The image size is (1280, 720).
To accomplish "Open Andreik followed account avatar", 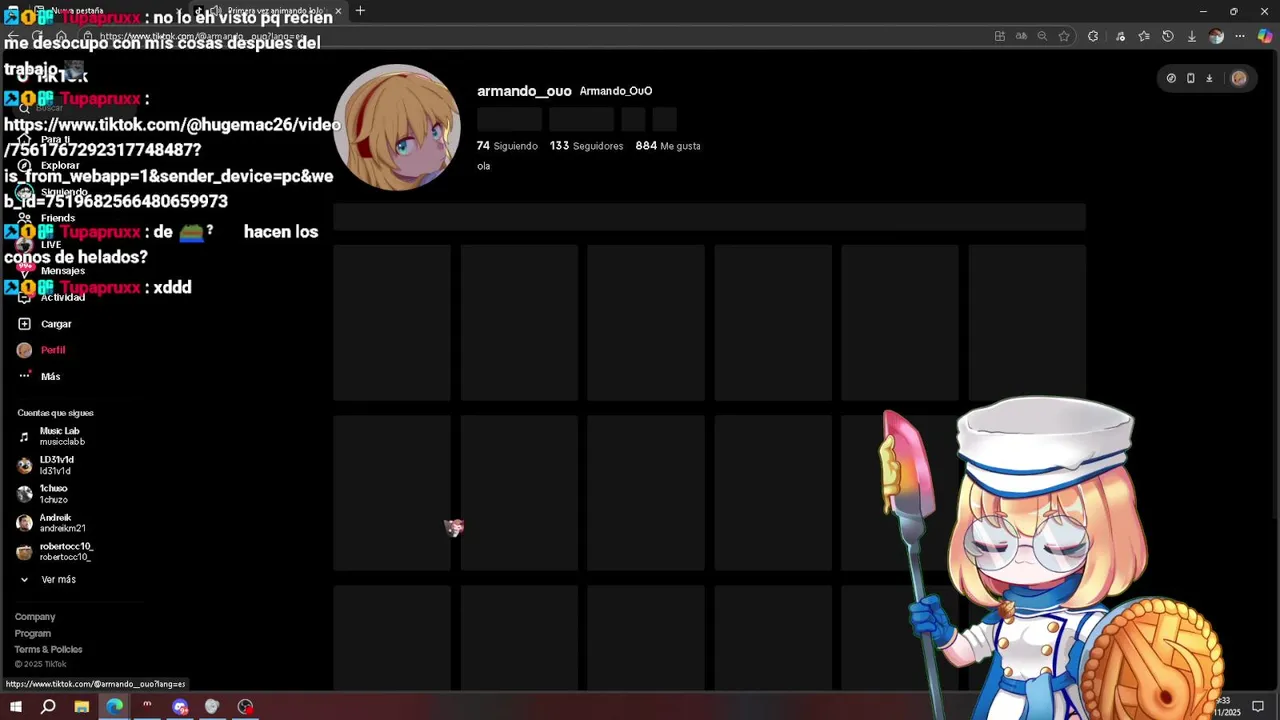I will coord(25,523).
